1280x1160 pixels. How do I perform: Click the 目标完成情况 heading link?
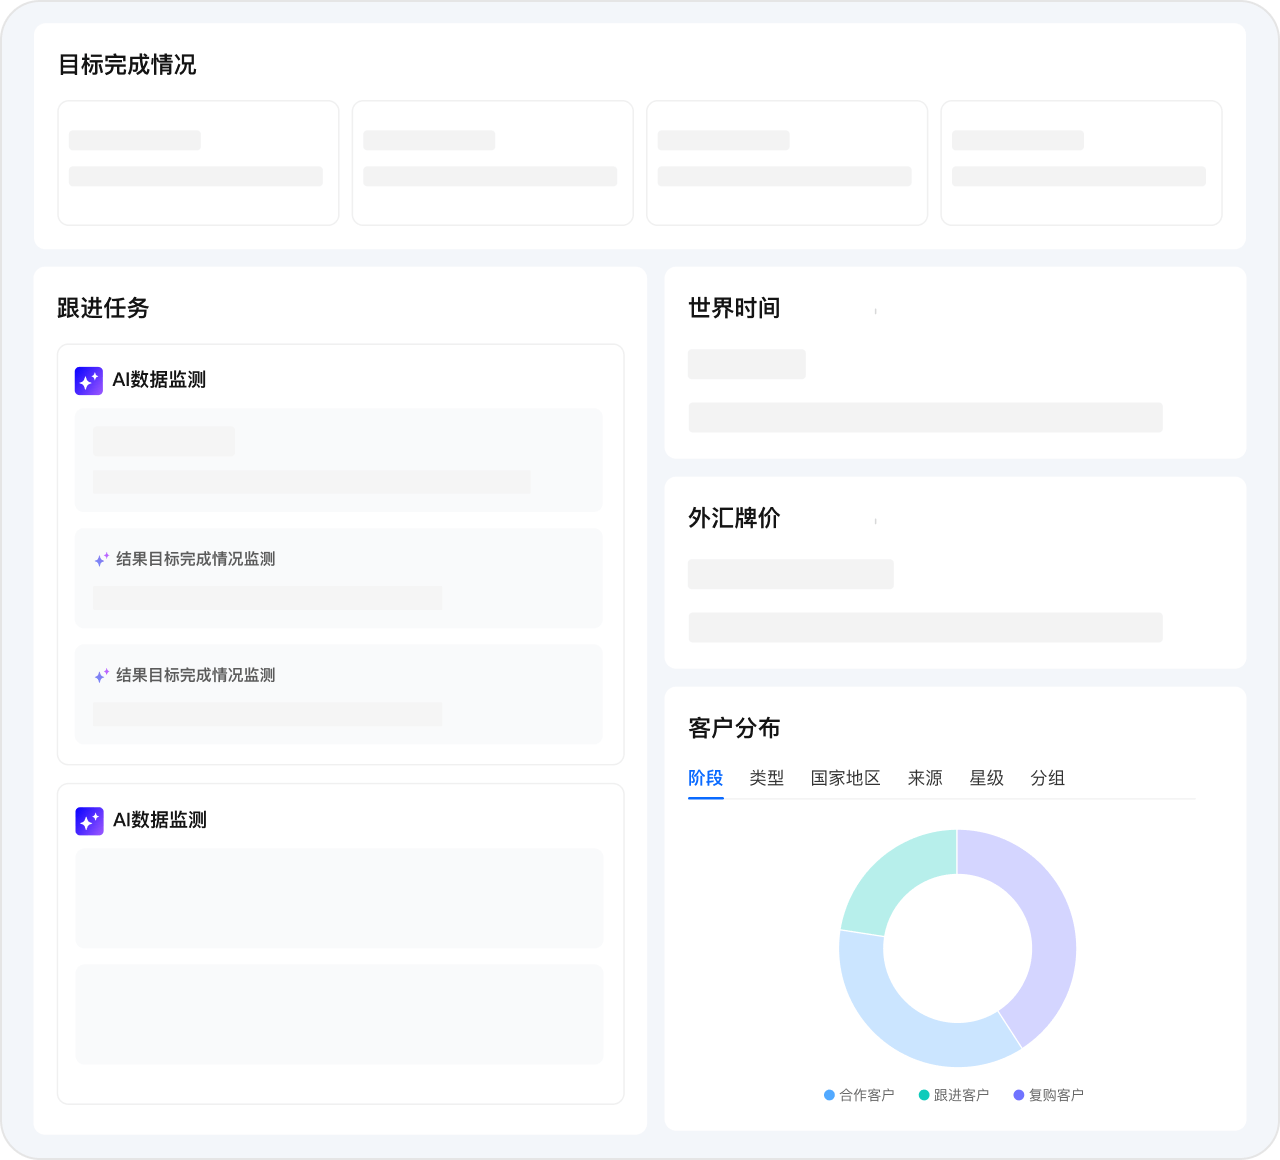click(x=128, y=65)
